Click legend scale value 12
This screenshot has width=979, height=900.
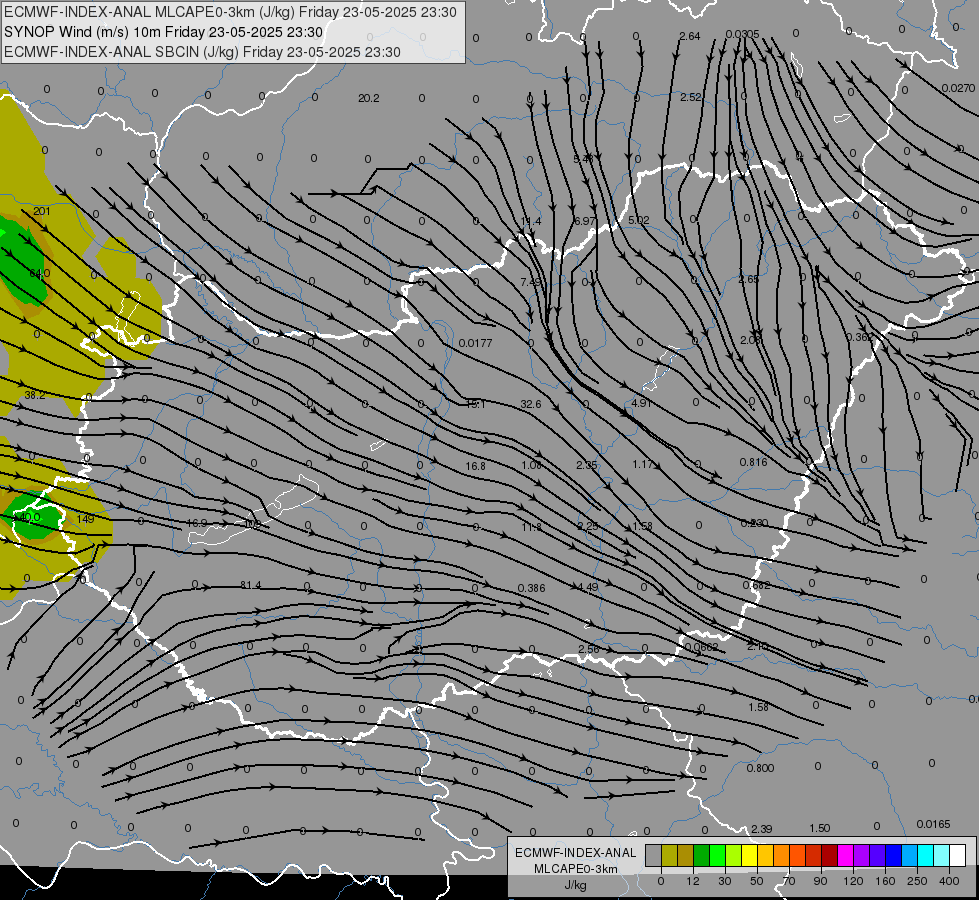(692, 881)
